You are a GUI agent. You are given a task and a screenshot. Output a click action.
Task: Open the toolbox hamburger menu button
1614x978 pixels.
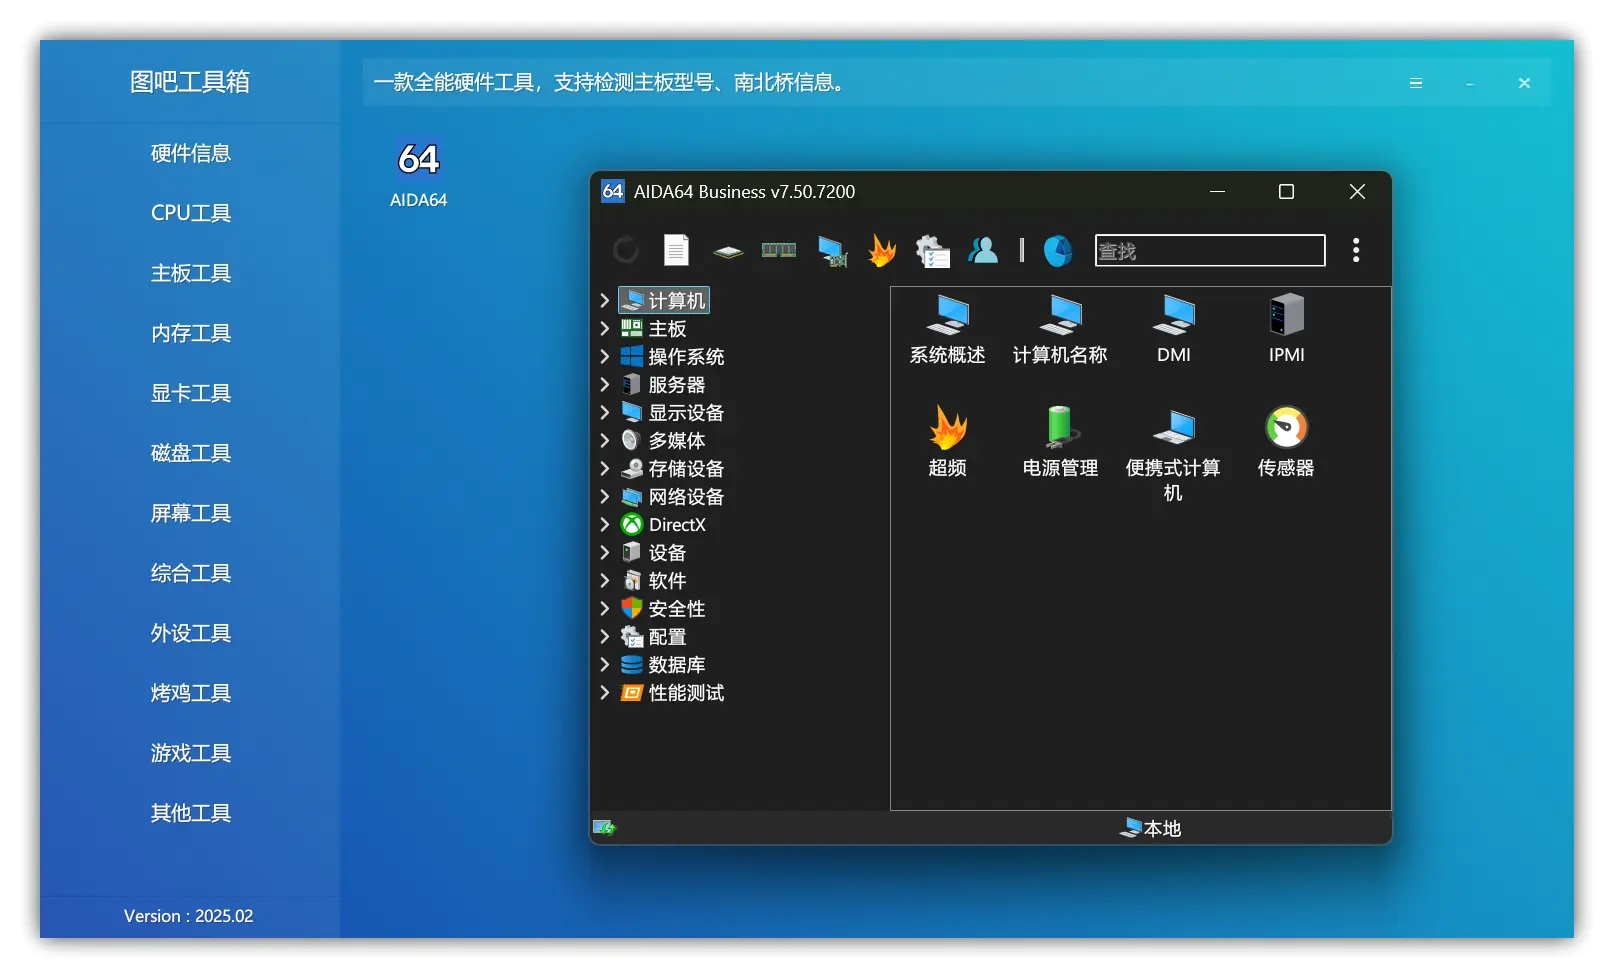[1416, 83]
